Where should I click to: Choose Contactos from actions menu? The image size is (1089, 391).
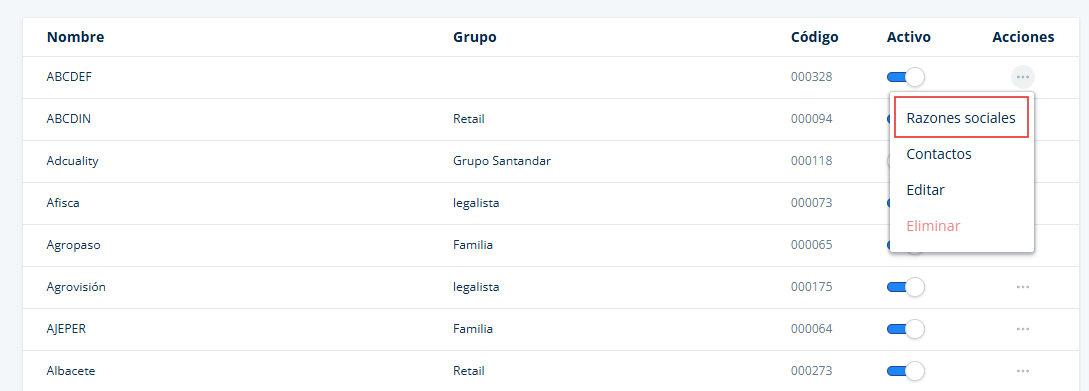[x=939, y=154]
